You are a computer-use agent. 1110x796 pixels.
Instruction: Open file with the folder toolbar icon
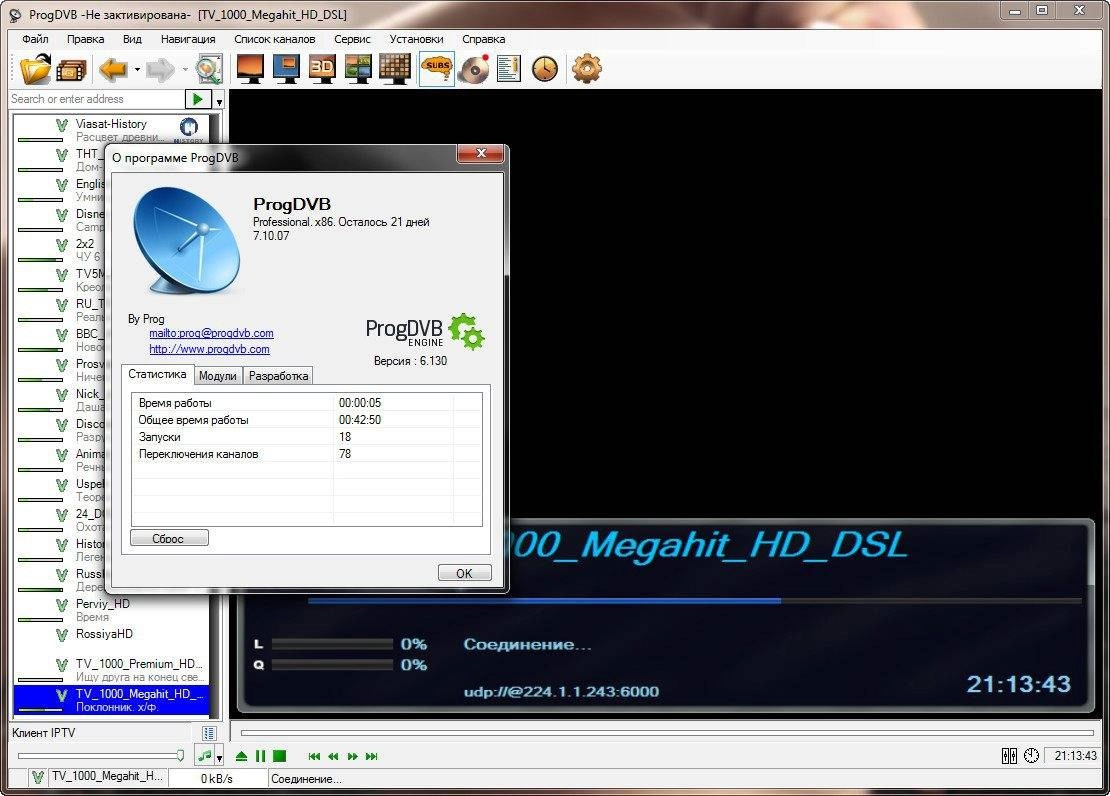click(35, 69)
